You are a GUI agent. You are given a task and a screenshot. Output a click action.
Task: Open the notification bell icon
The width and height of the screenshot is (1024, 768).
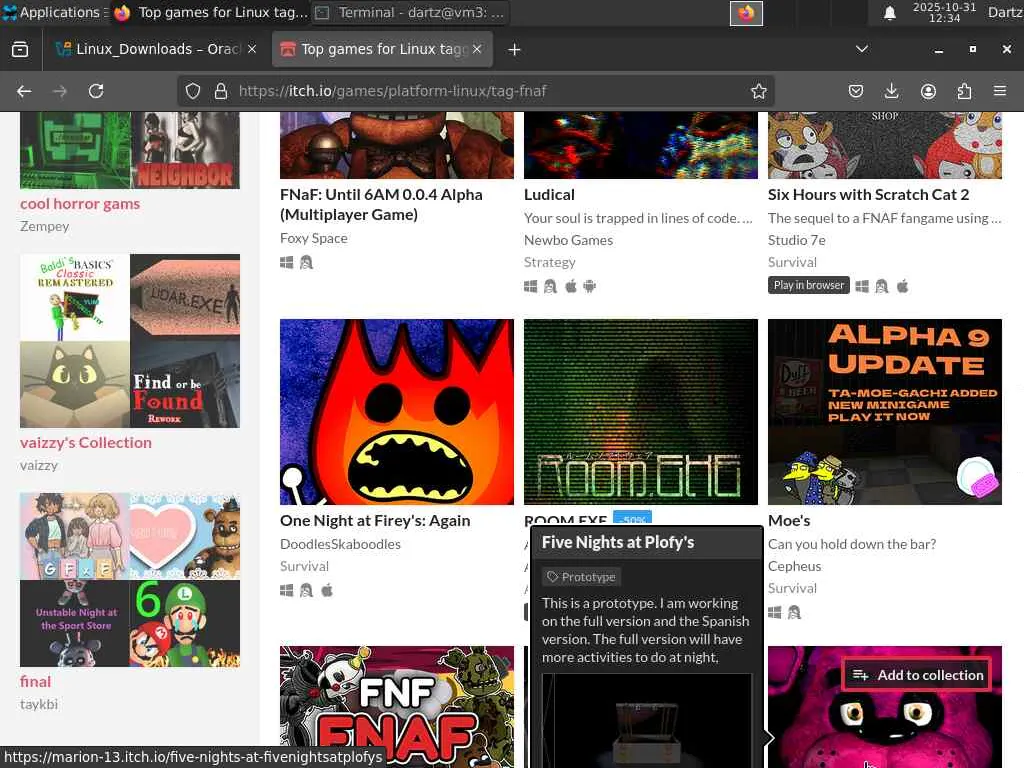coord(889,13)
